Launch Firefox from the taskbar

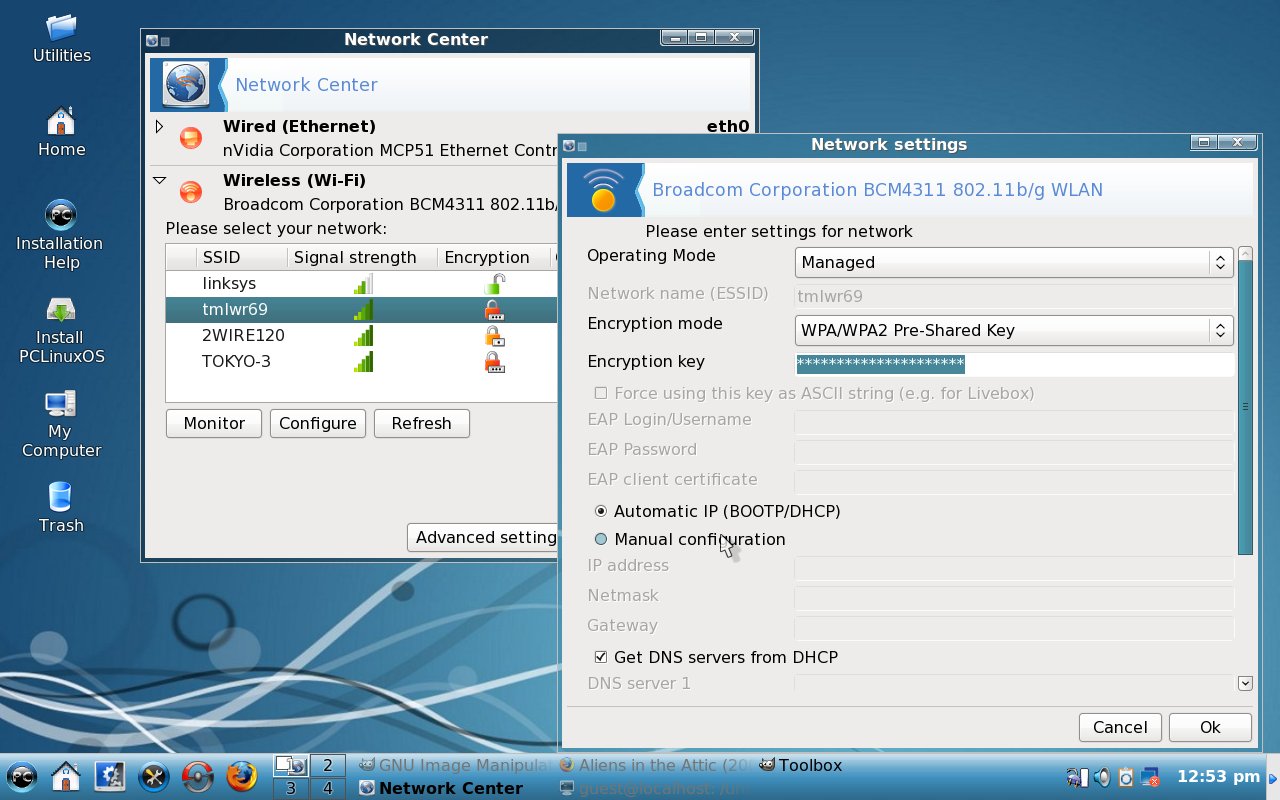click(241, 775)
